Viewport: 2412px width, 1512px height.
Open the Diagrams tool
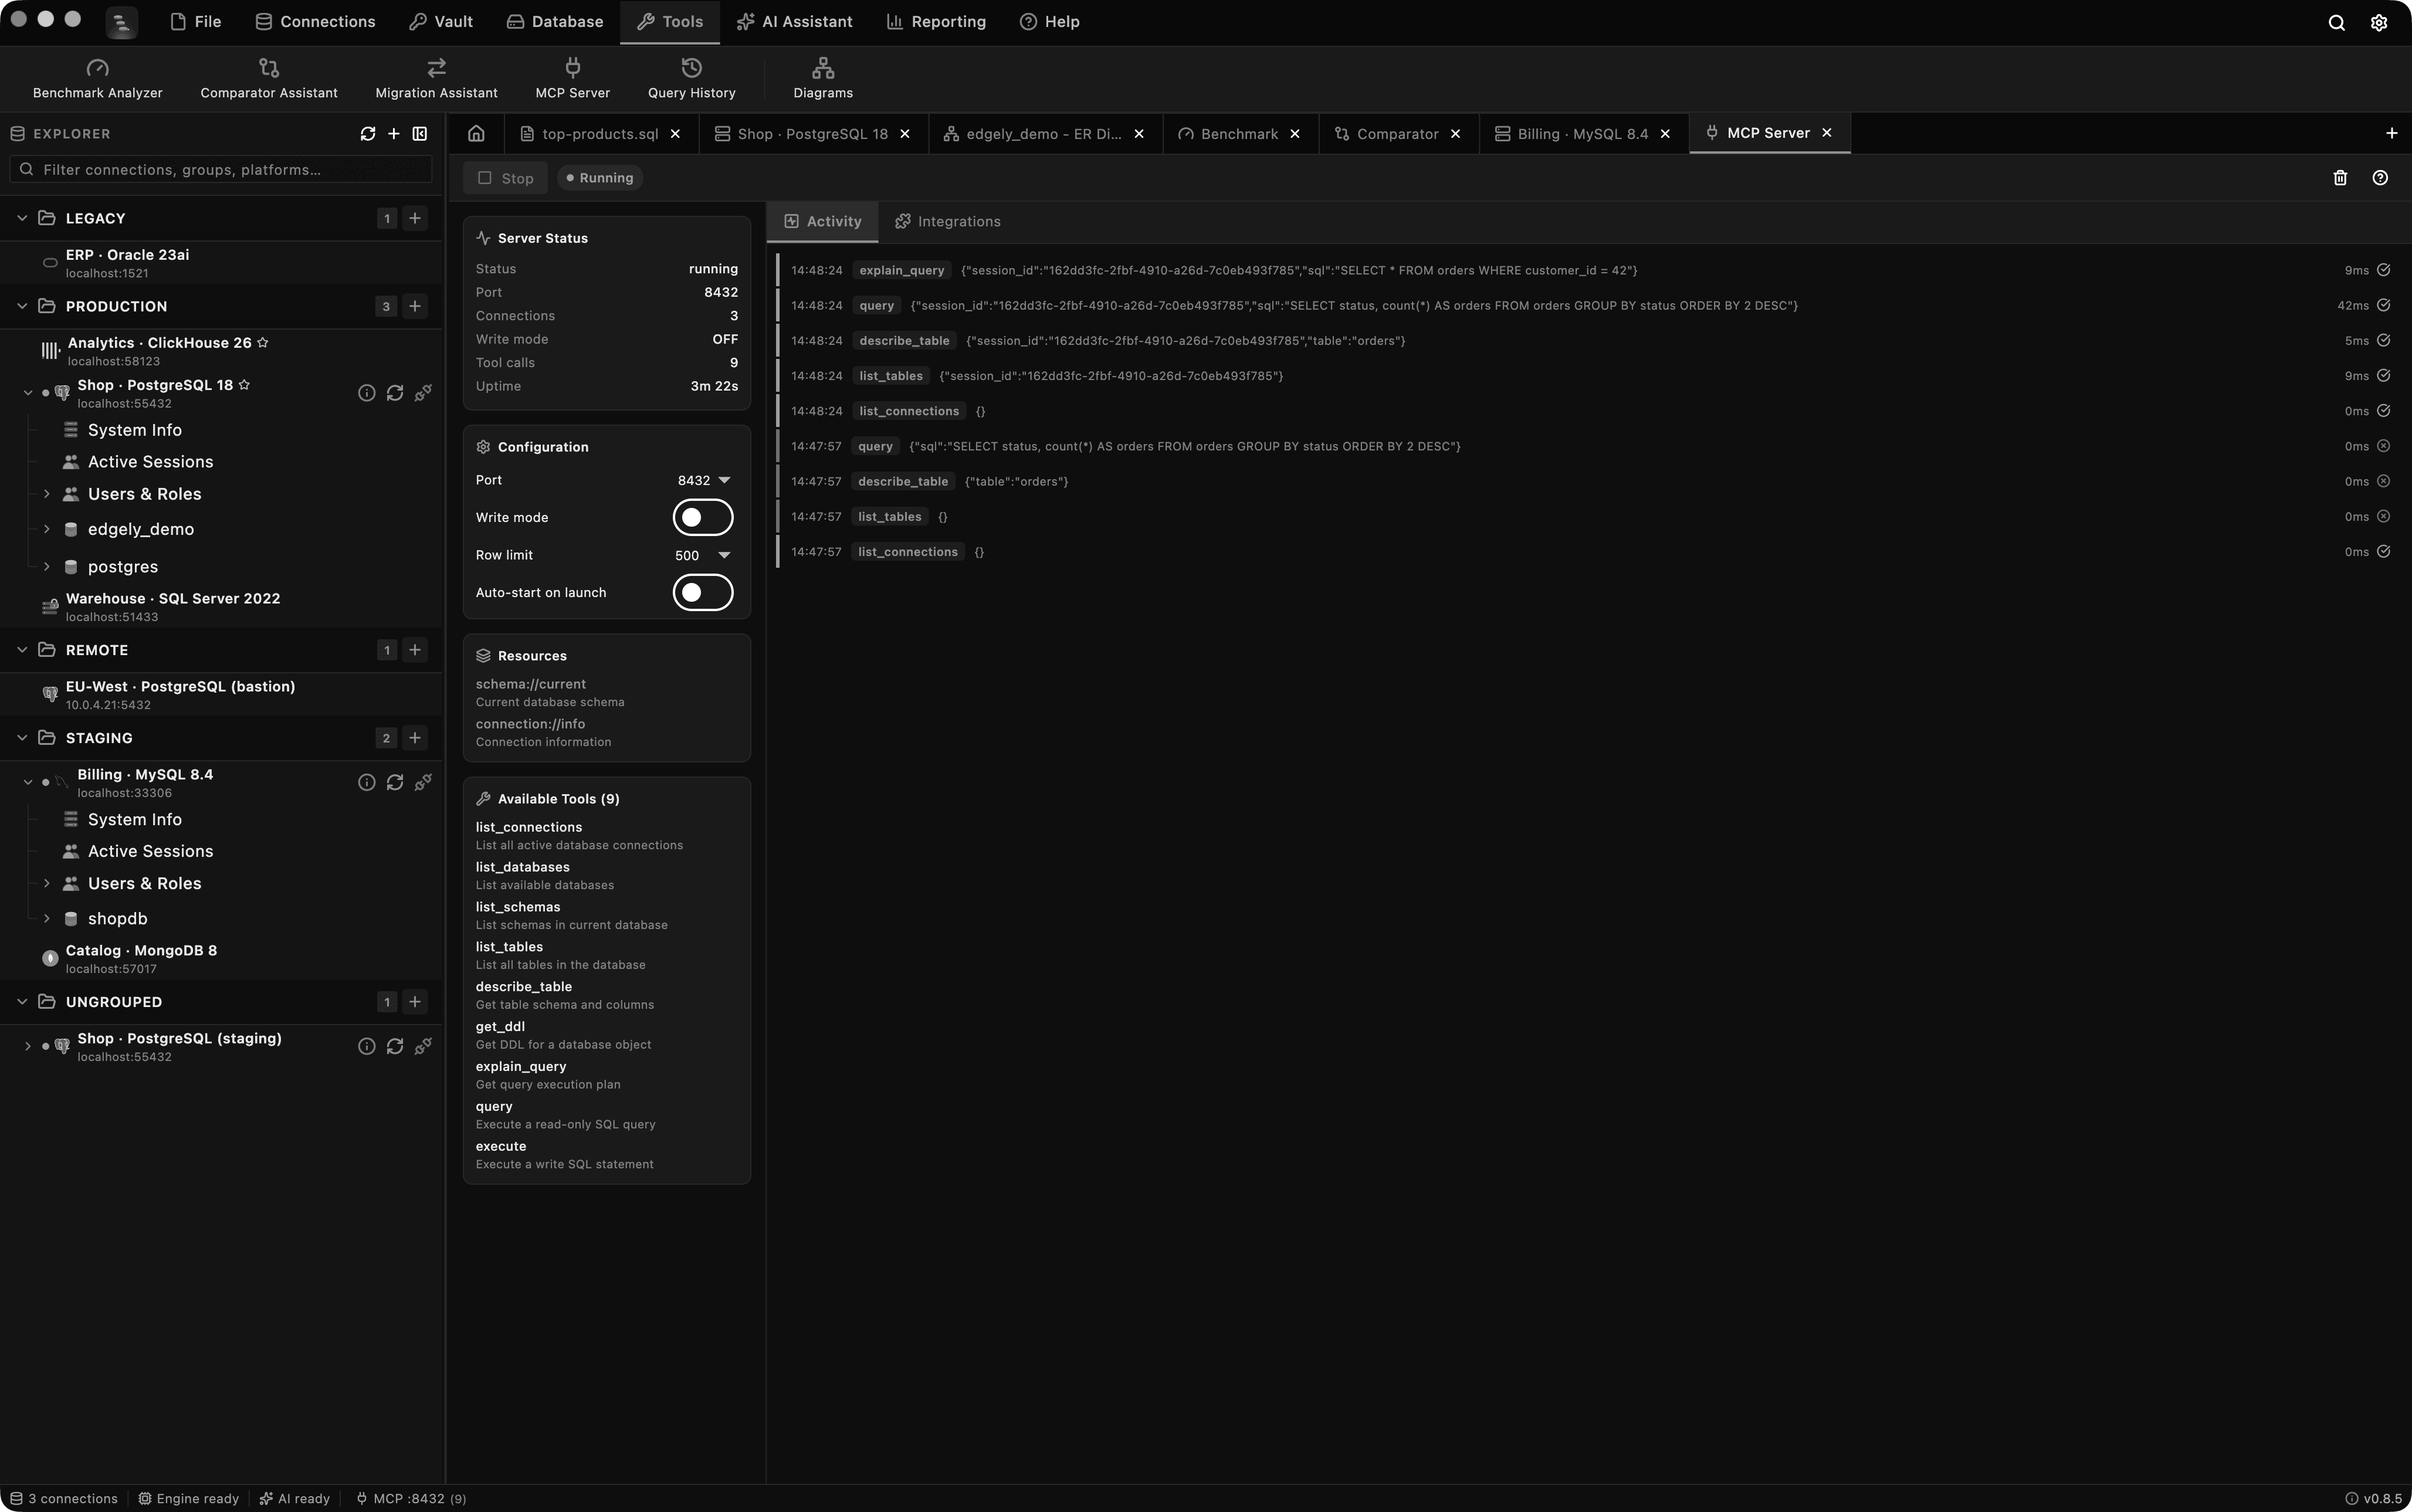pyautogui.click(x=823, y=79)
